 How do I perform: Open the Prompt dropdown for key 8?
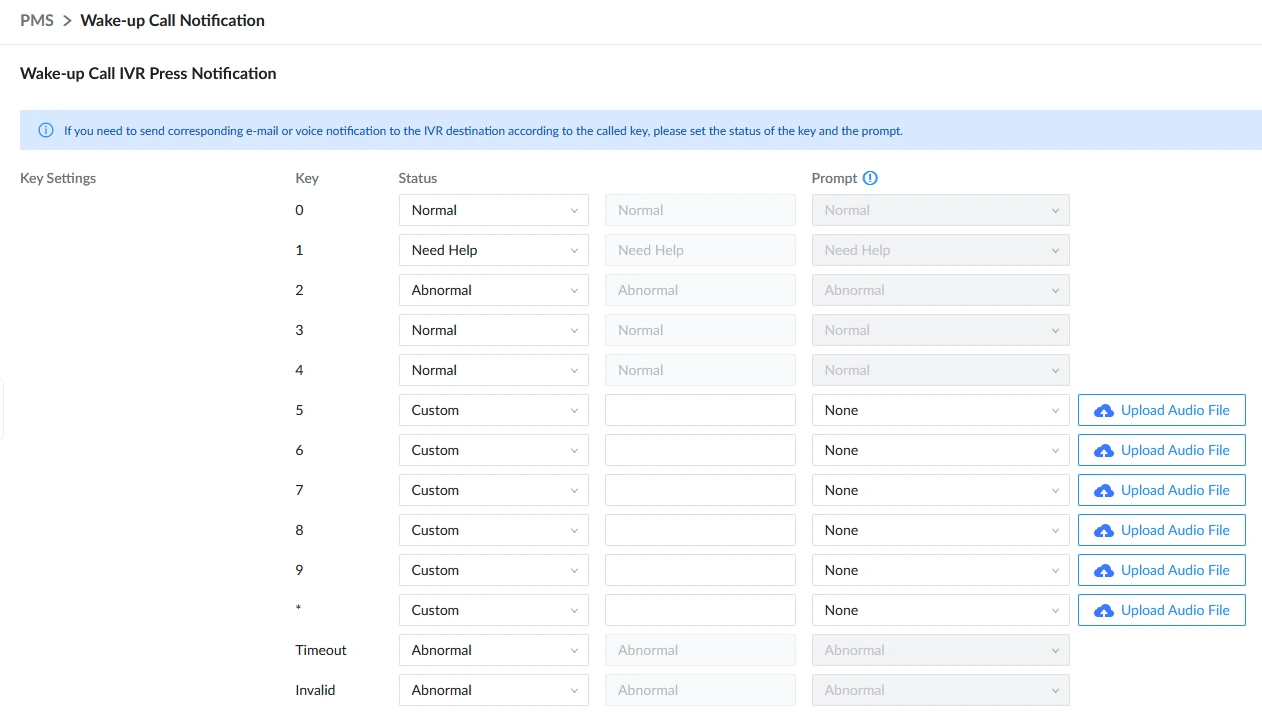(x=941, y=530)
